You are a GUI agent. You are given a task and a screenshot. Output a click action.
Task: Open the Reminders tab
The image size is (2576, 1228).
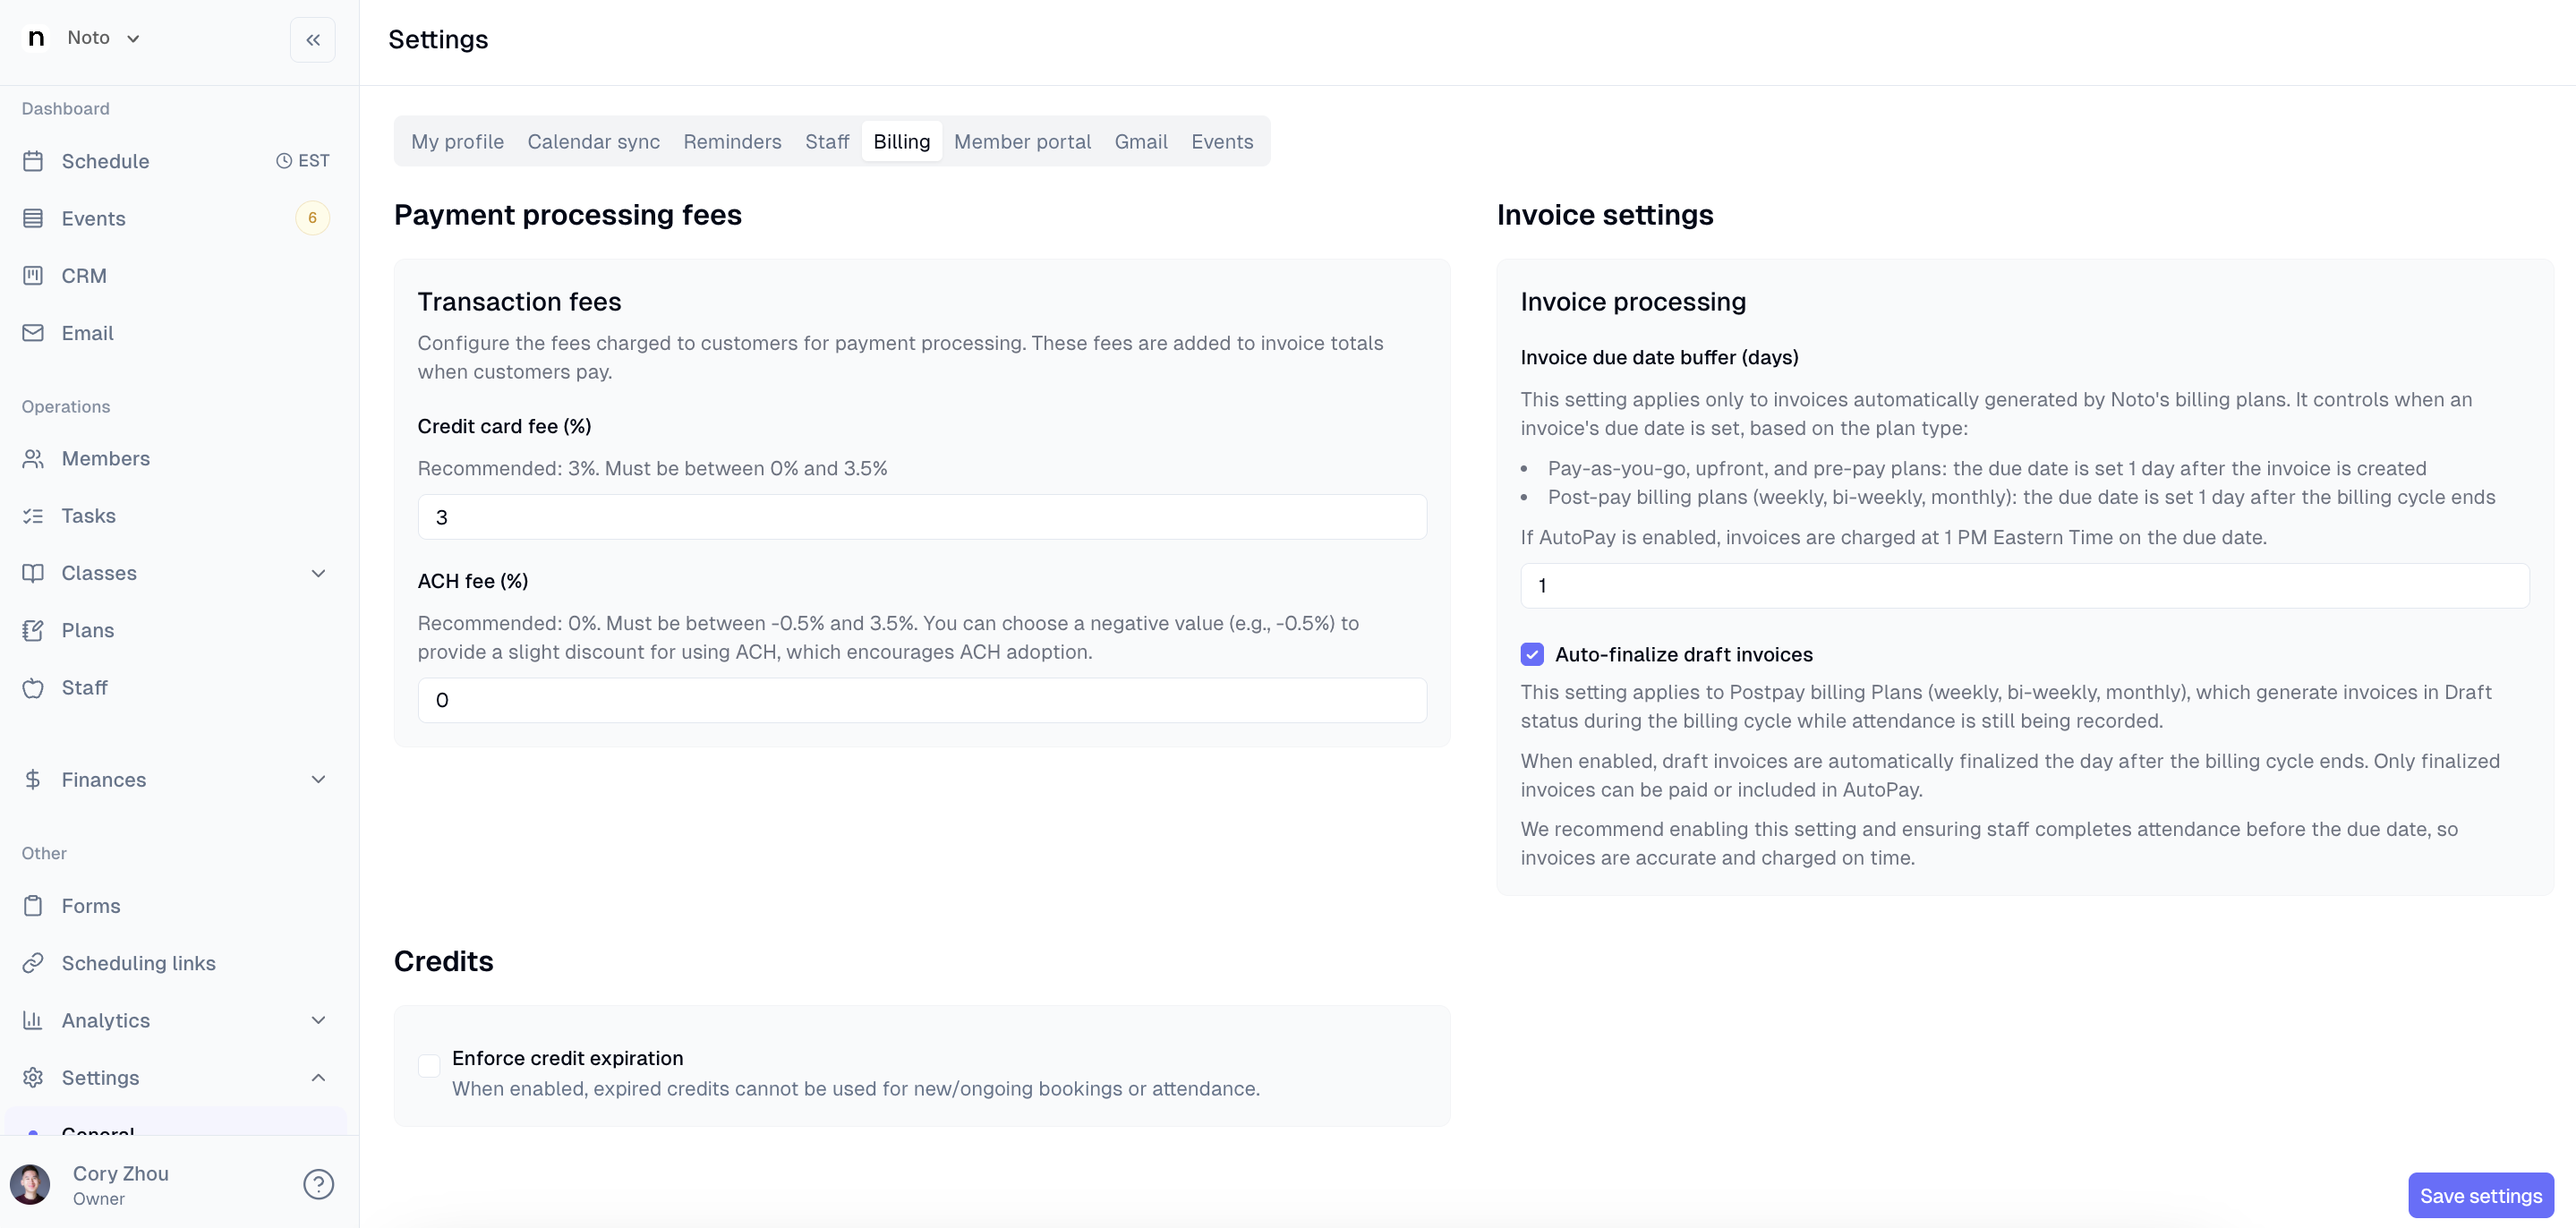(732, 141)
